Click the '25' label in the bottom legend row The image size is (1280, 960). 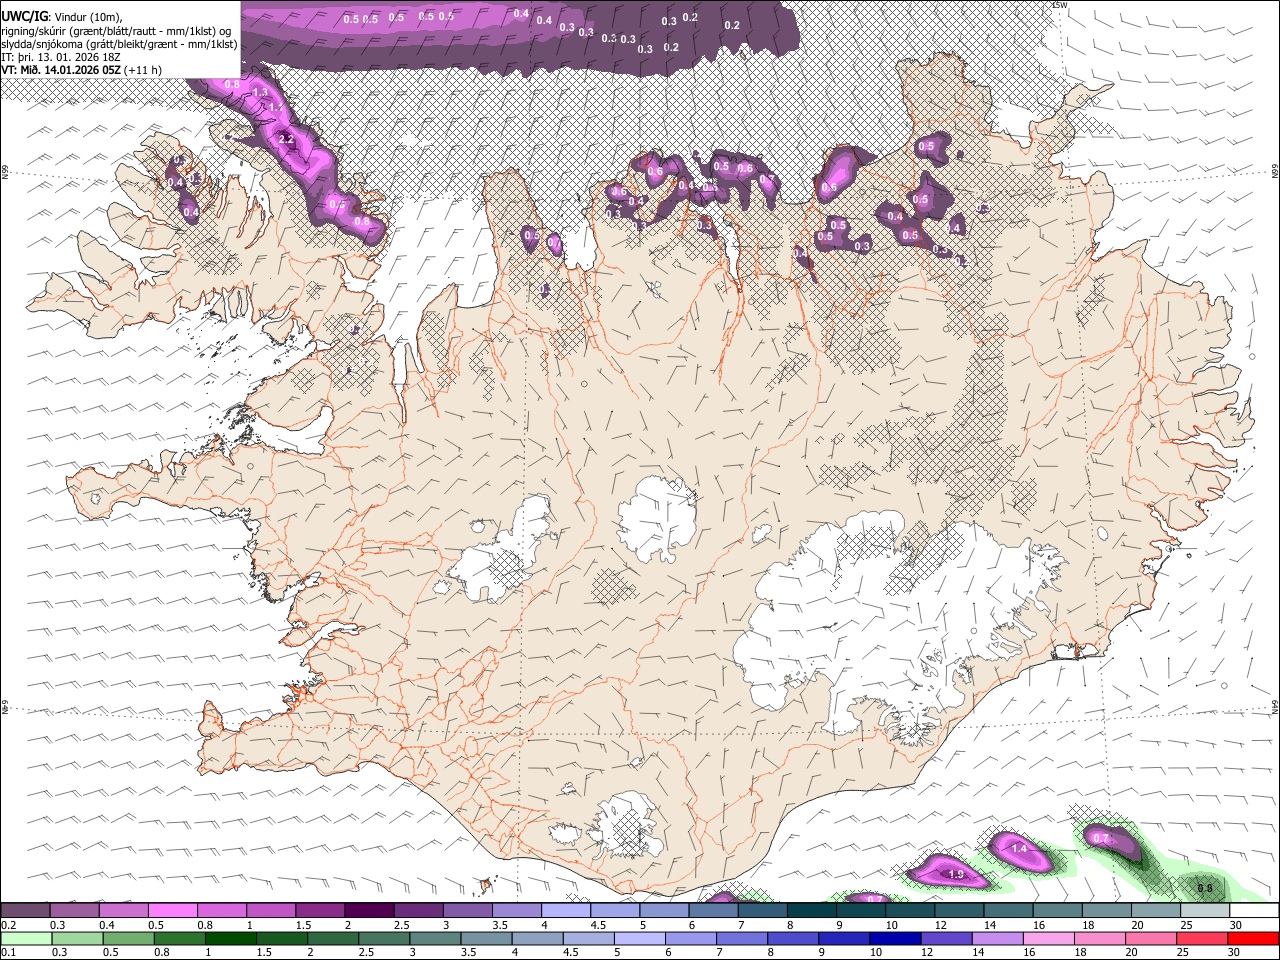(x=1184, y=953)
